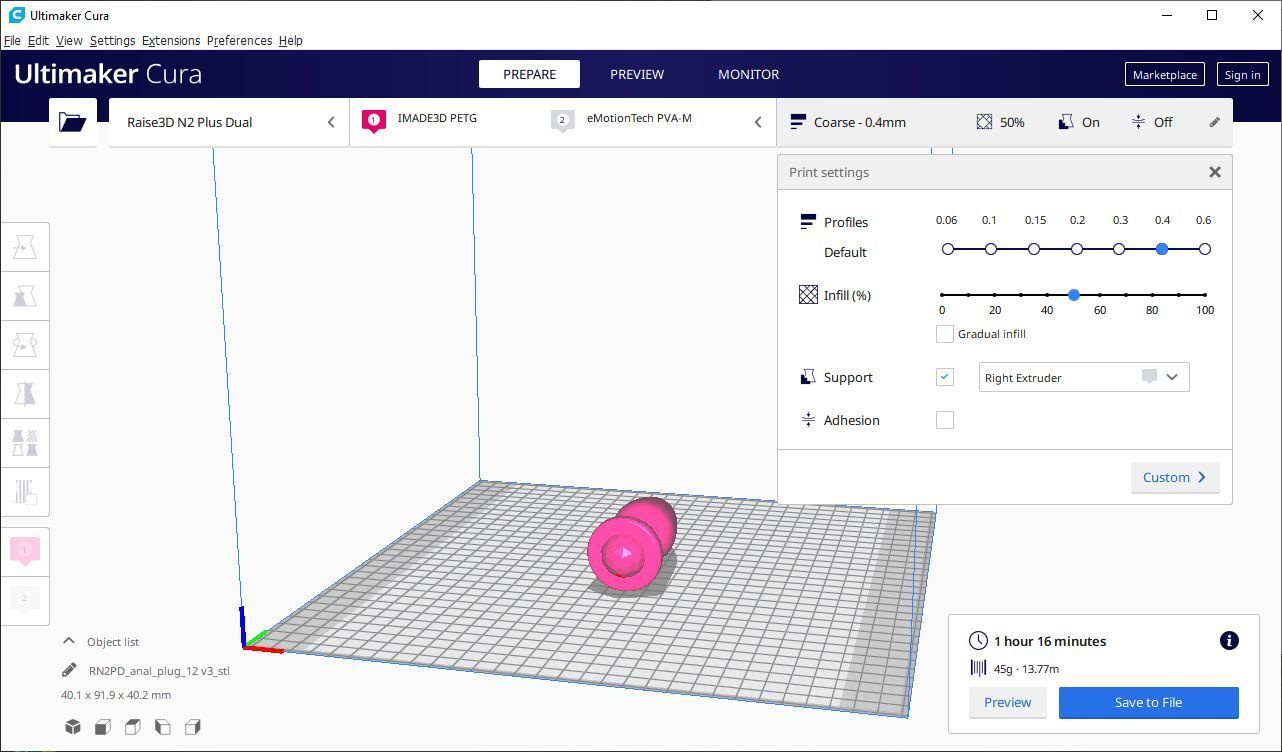Image resolution: width=1282 pixels, height=752 pixels.
Task: Click the Infill slider handle at 50
Action: [x=1073, y=295]
